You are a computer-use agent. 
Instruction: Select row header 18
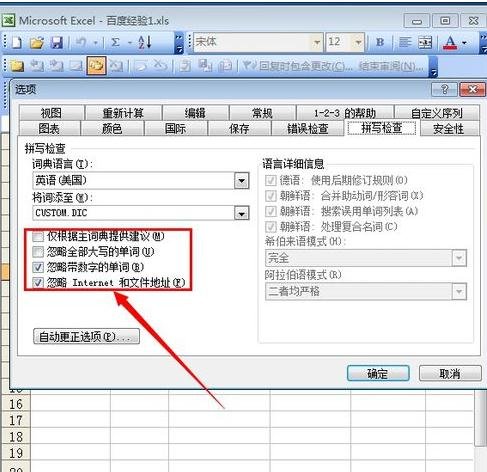click(x=15, y=437)
